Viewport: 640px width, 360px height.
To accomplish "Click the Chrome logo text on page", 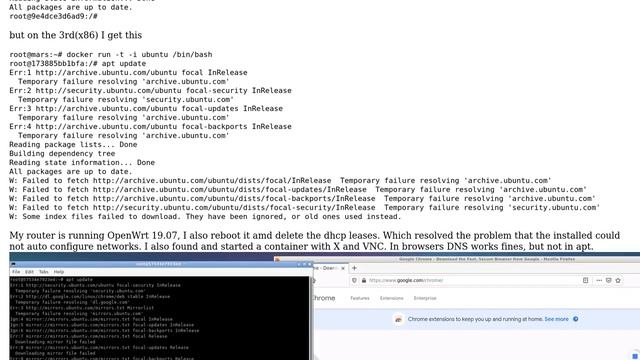I will [324, 298].
